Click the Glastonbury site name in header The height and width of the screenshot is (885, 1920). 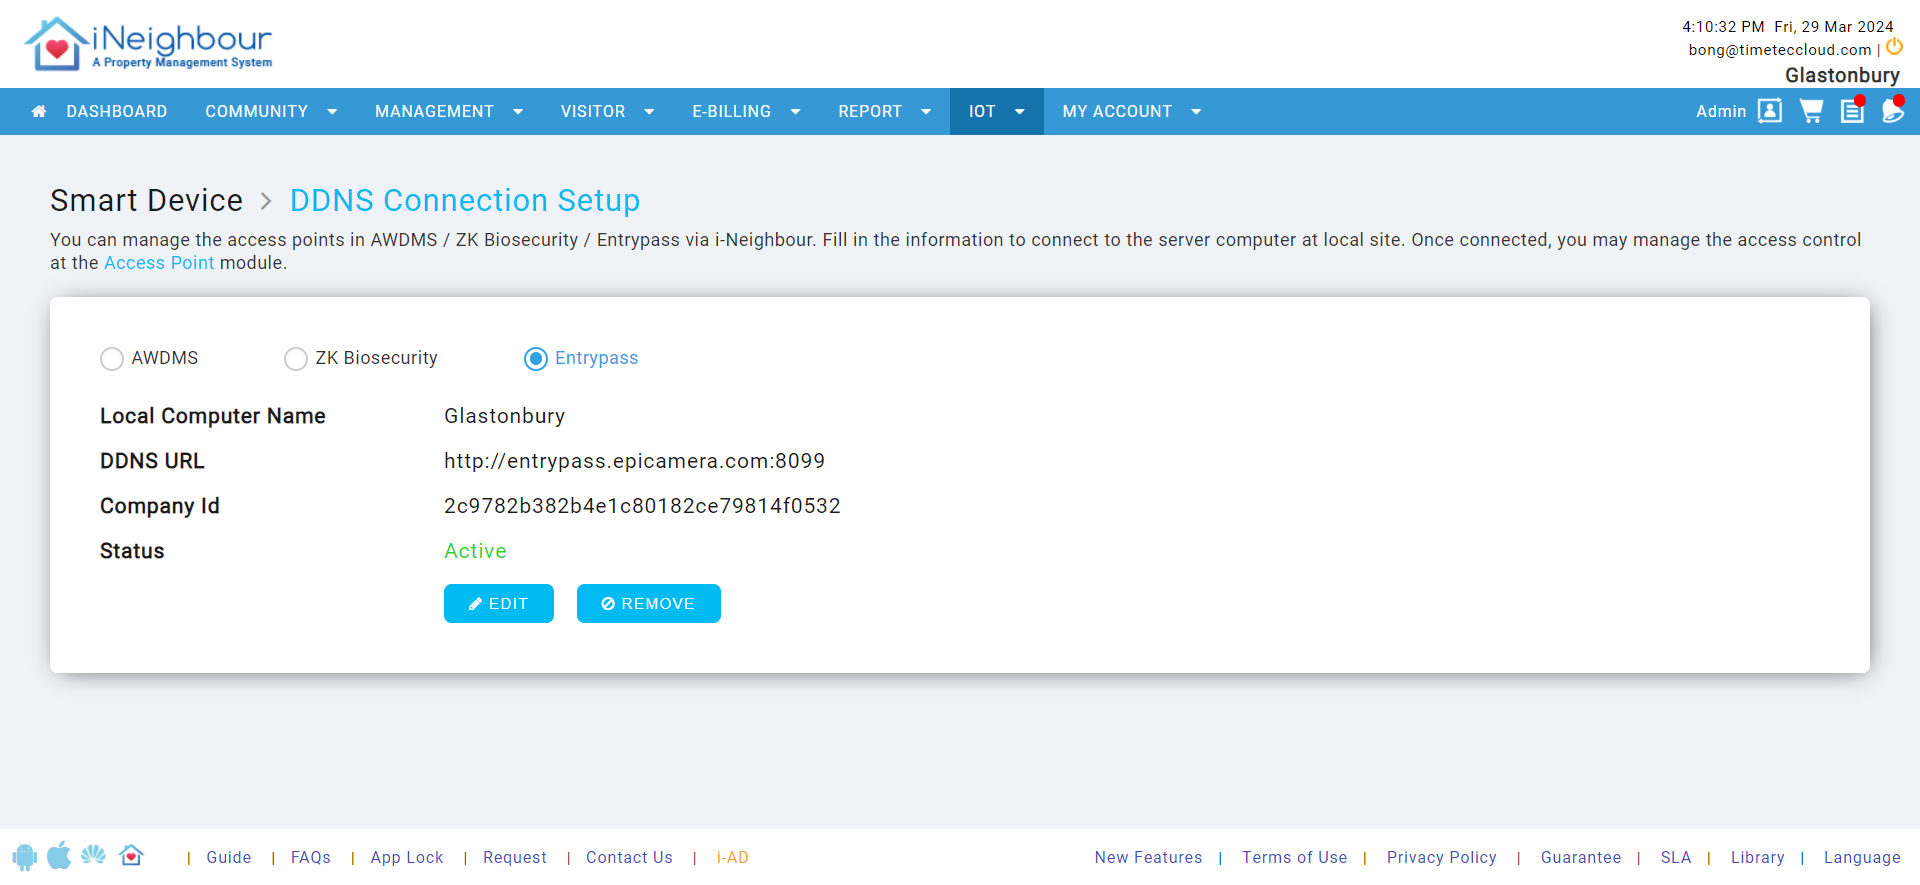click(1842, 76)
